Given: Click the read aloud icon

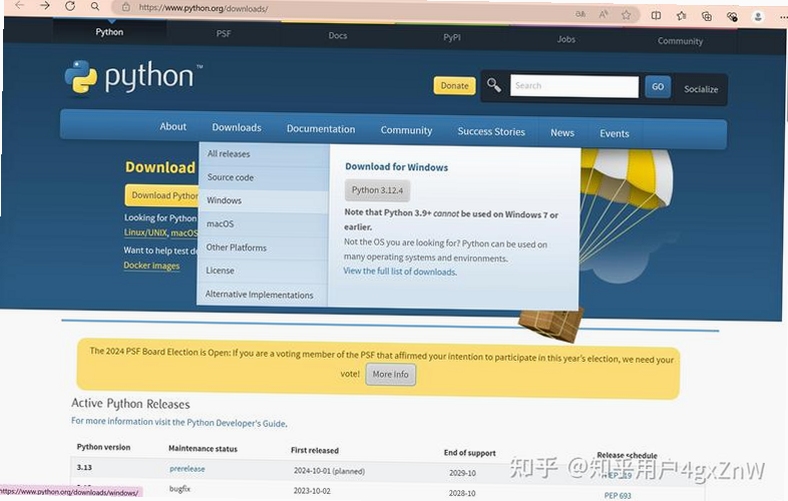Looking at the screenshot, I should [x=603, y=15].
